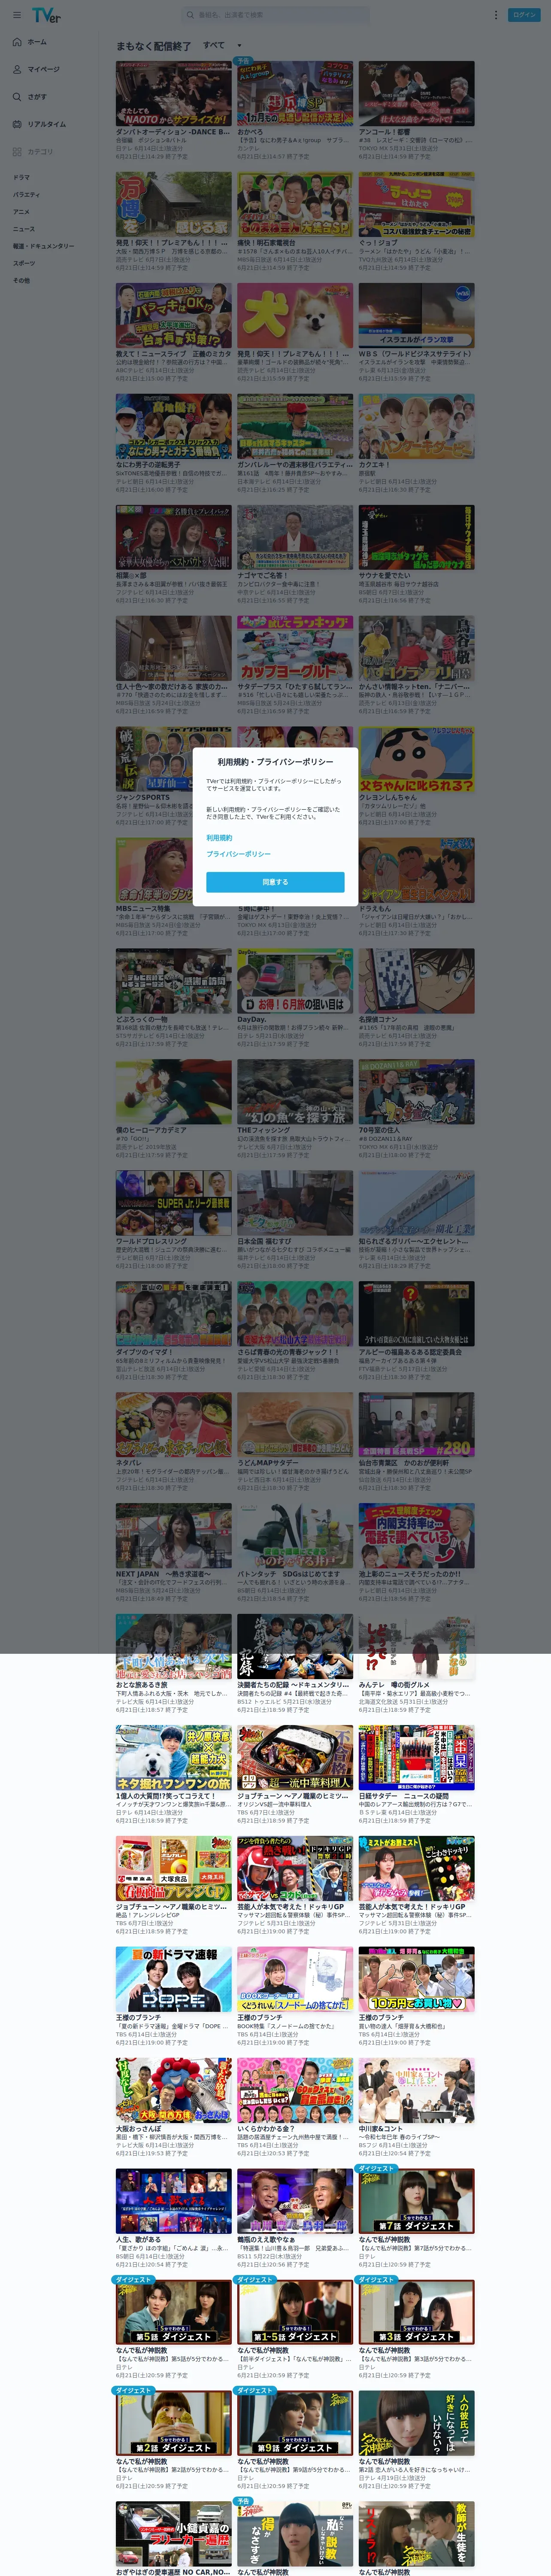The height and width of the screenshot is (2576, 551).
Task: Click the さがす search icon in sidebar
Action: click(x=17, y=97)
